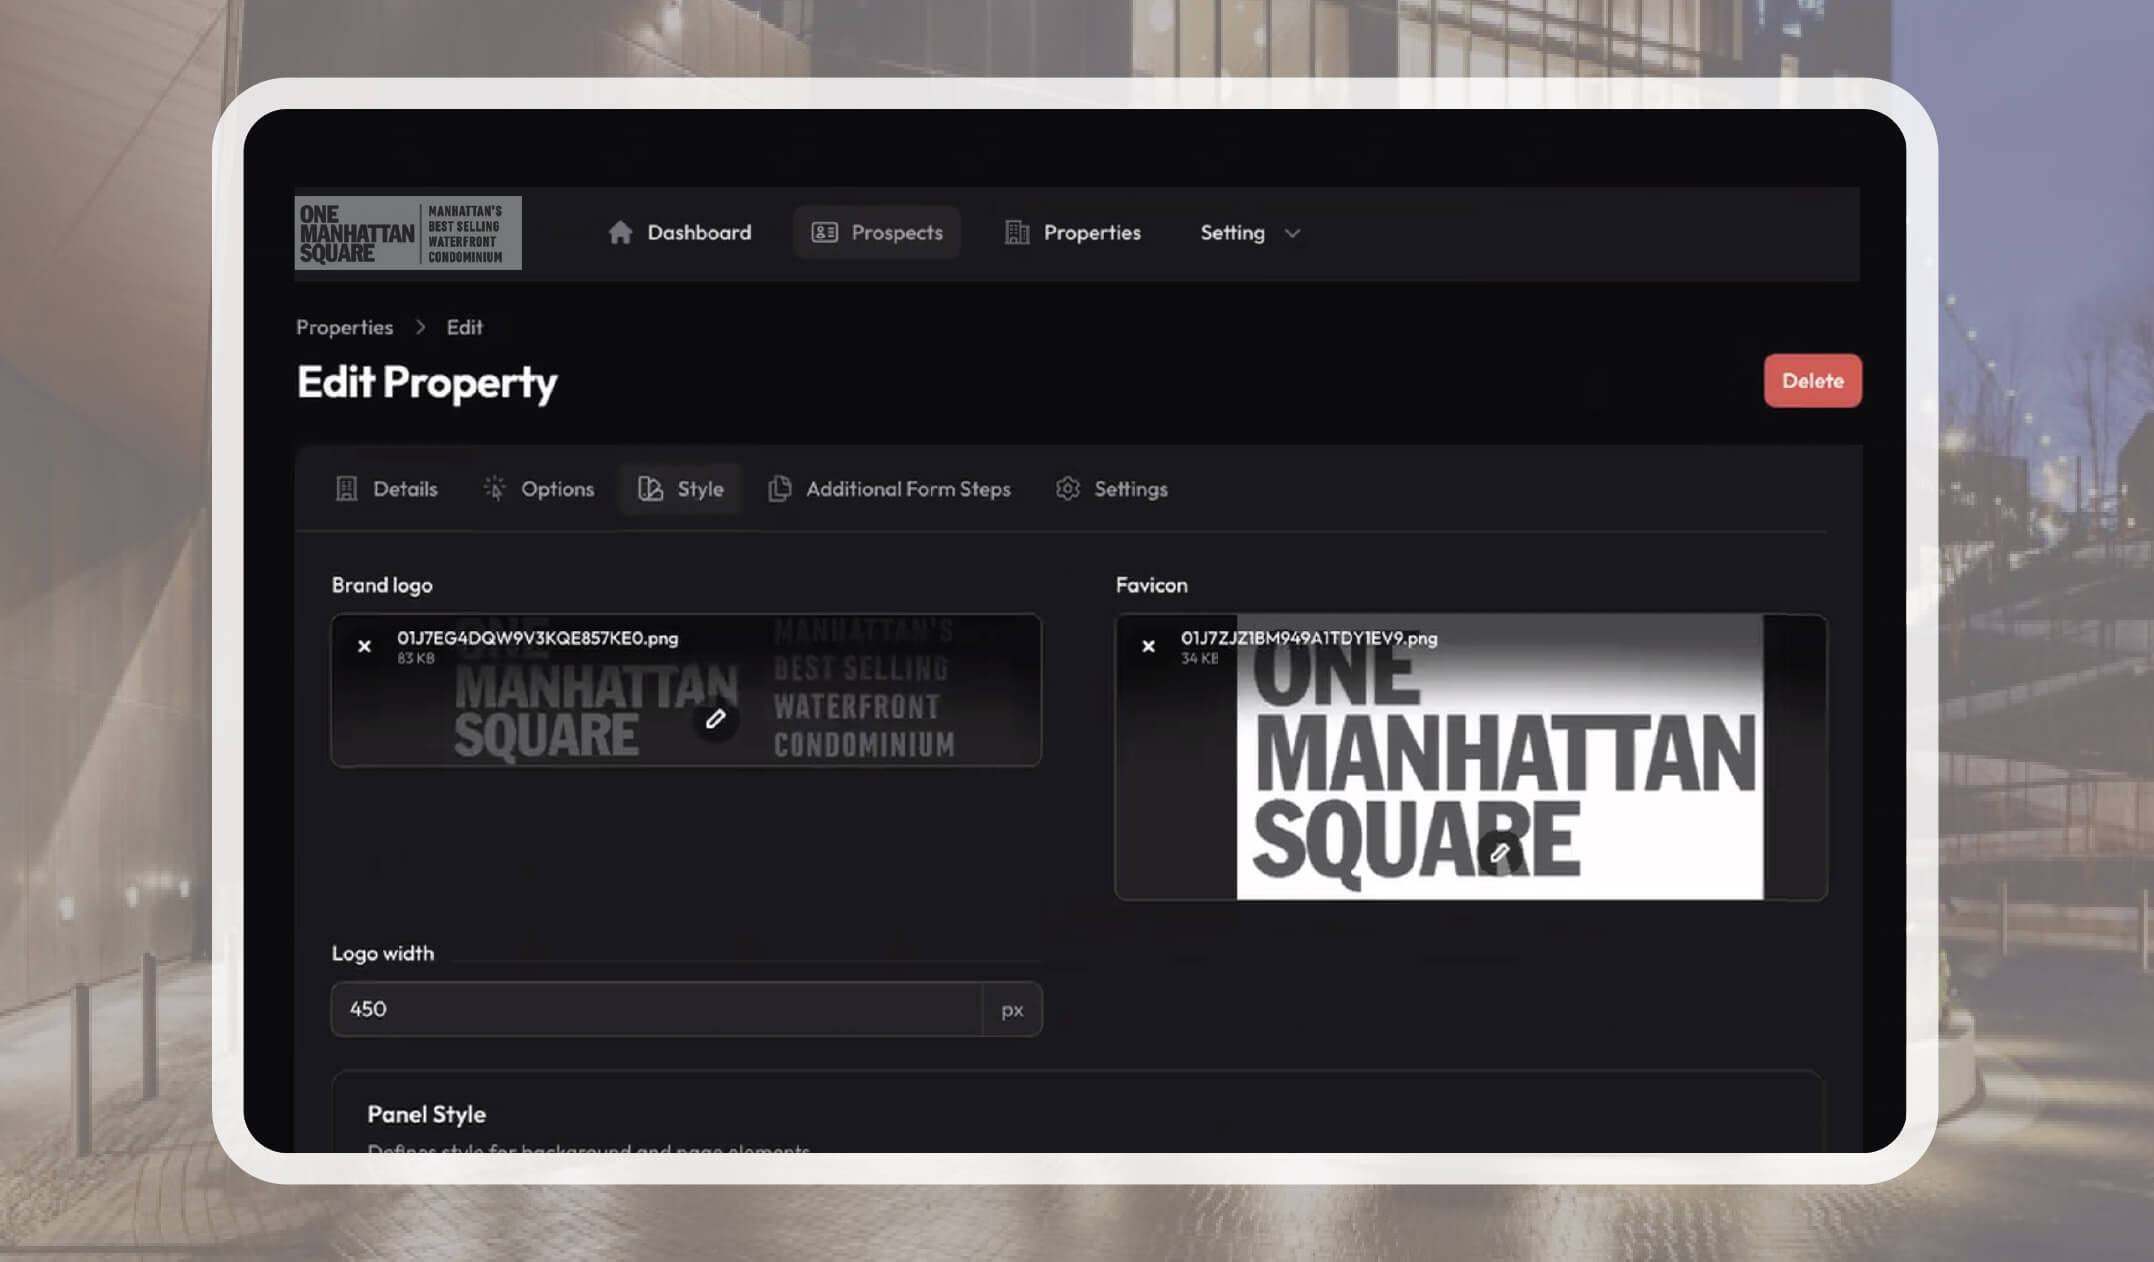
Task: Click the Settings gear tab icon
Action: (x=1068, y=489)
